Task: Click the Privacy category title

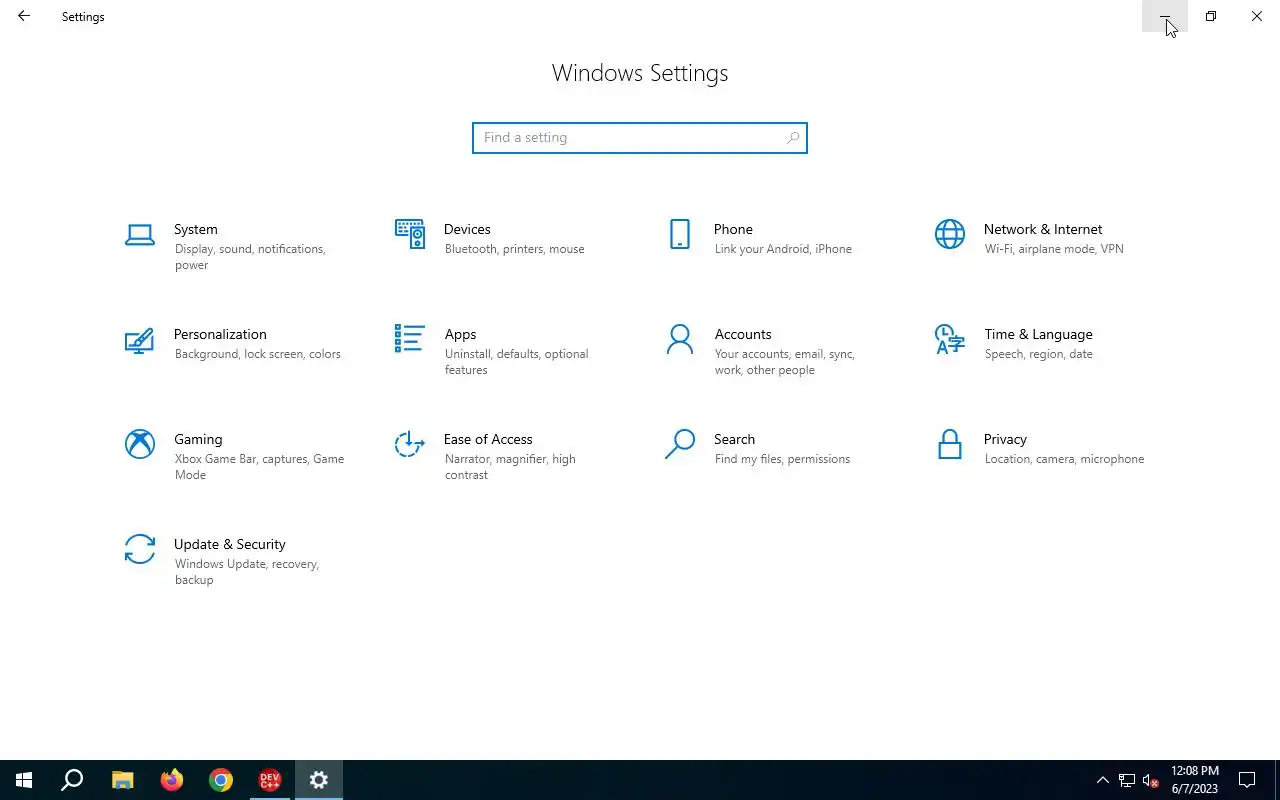Action: [1005, 439]
